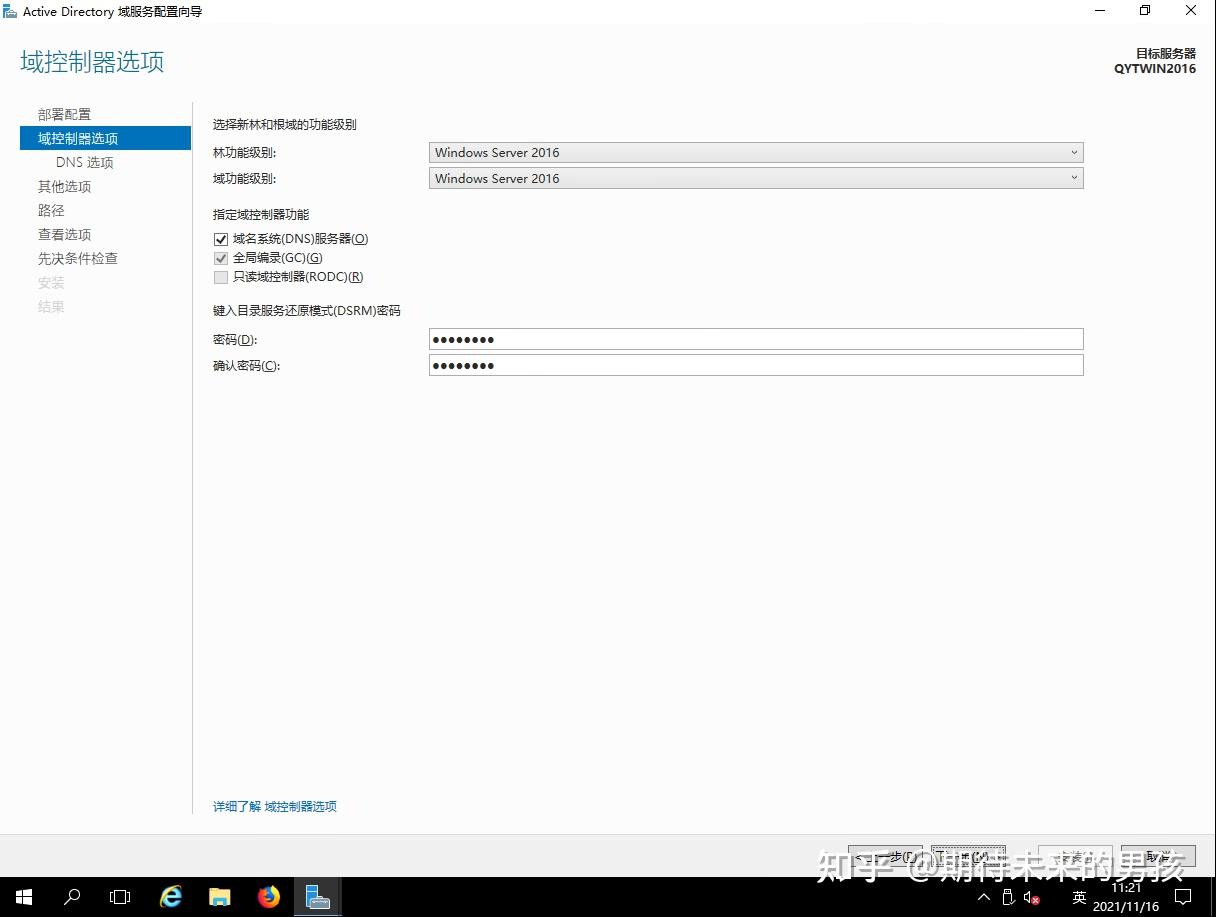Open the 林功能级别 dropdown
Viewport: 1216px width, 917px height.
pos(756,153)
